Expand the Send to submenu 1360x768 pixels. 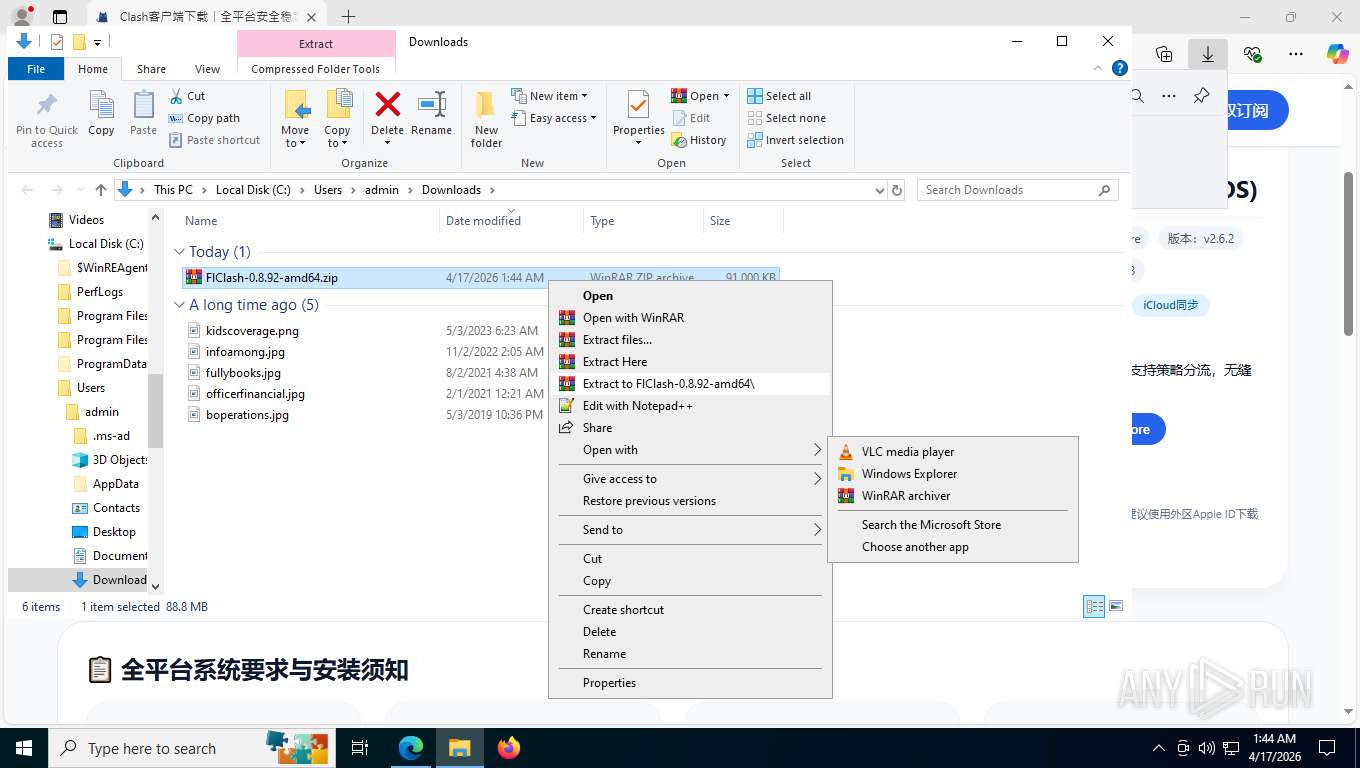point(691,530)
